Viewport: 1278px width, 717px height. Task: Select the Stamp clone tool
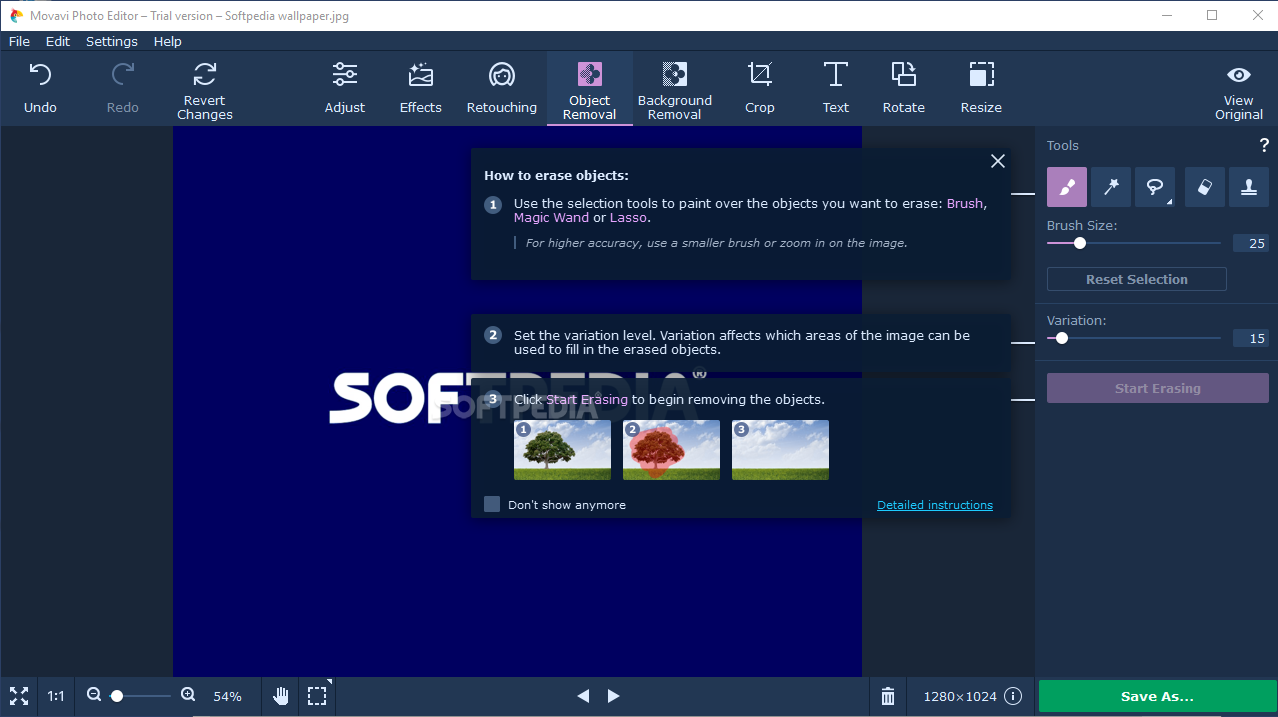[1249, 187]
